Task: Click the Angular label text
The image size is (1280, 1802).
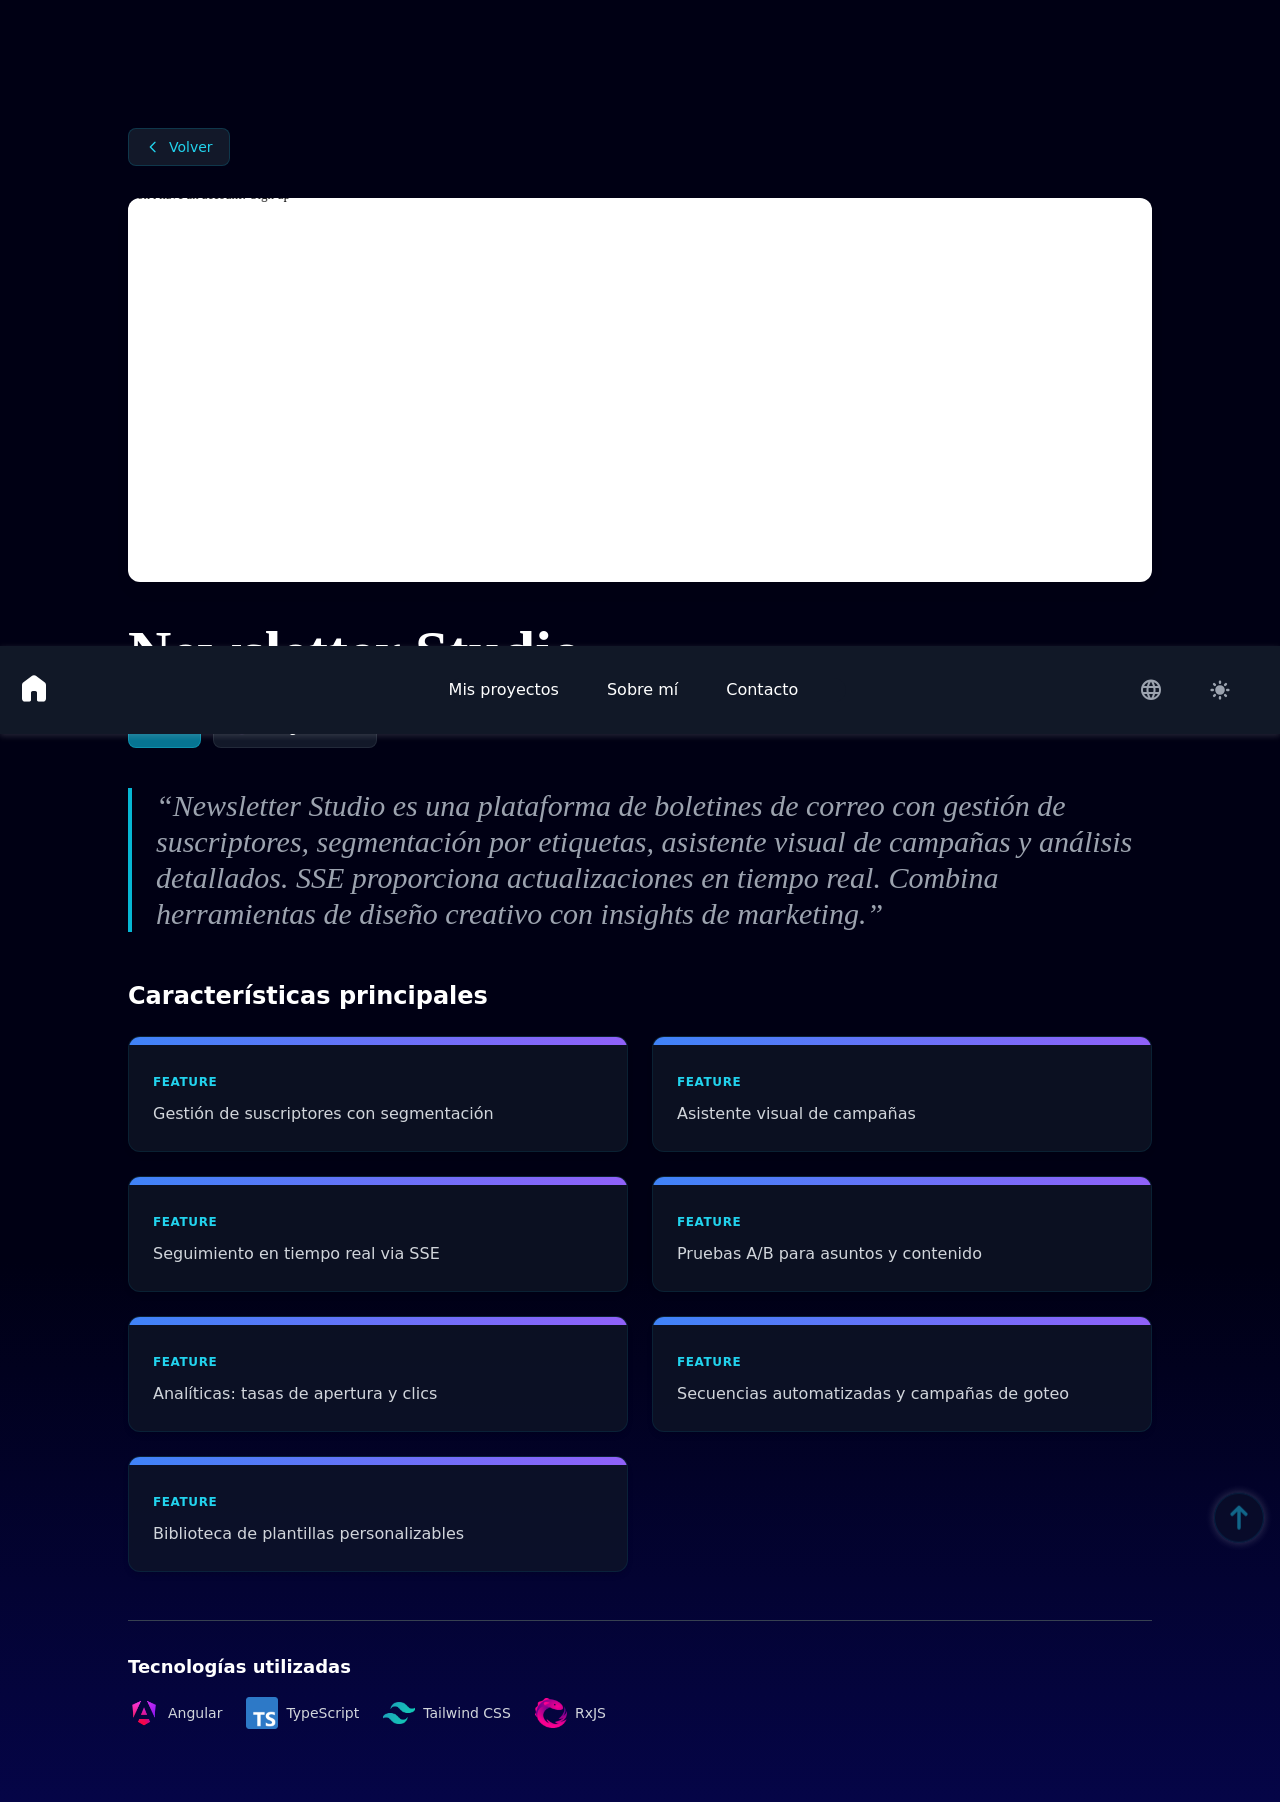Action: (195, 1713)
